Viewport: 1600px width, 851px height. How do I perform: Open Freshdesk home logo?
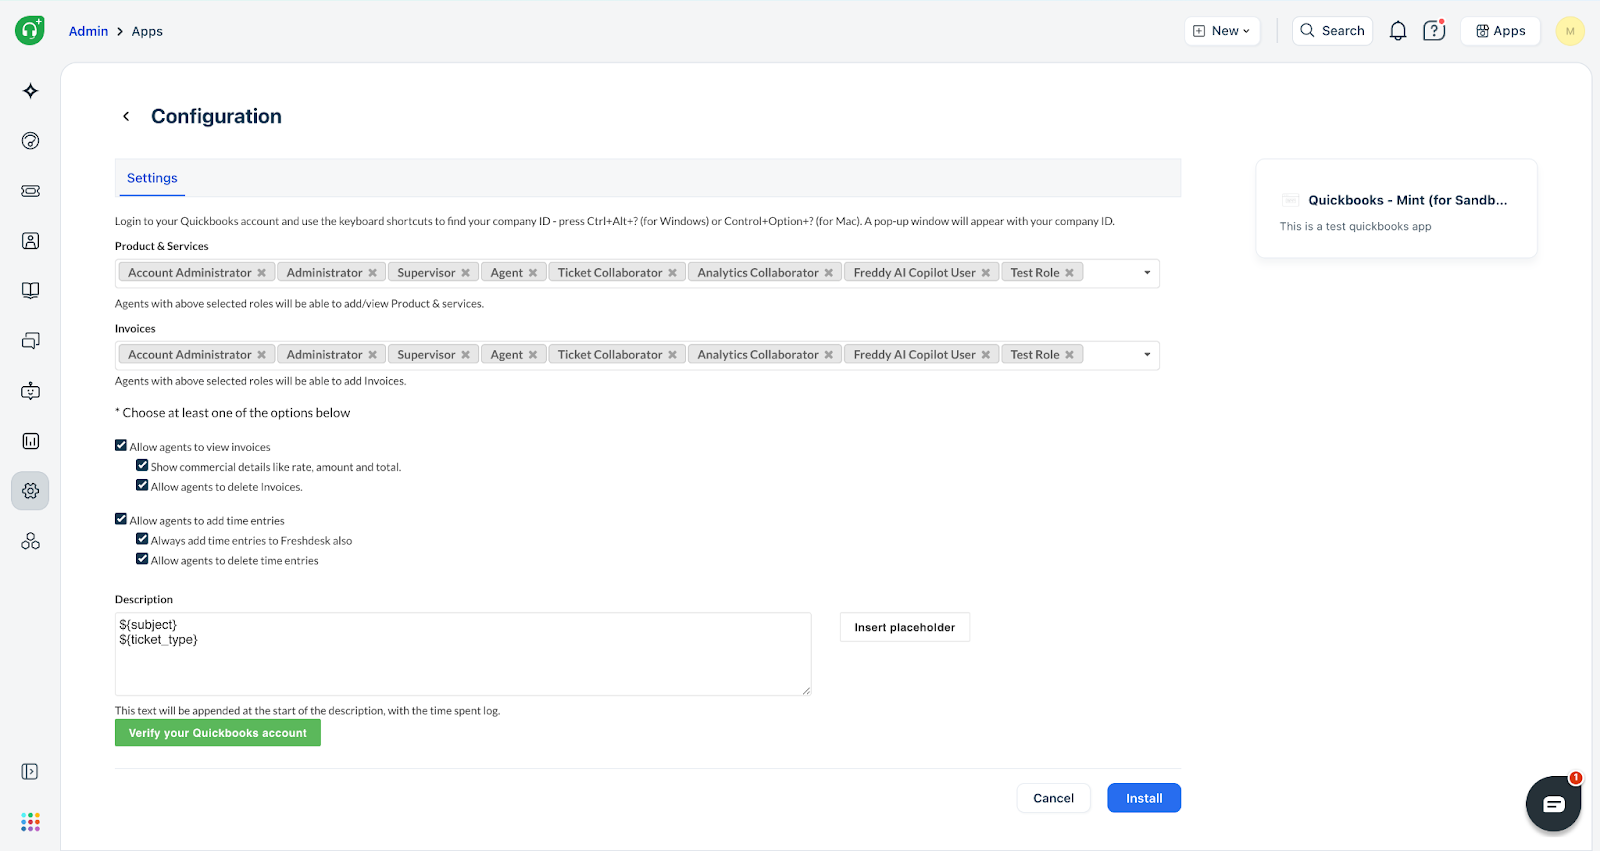point(30,30)
